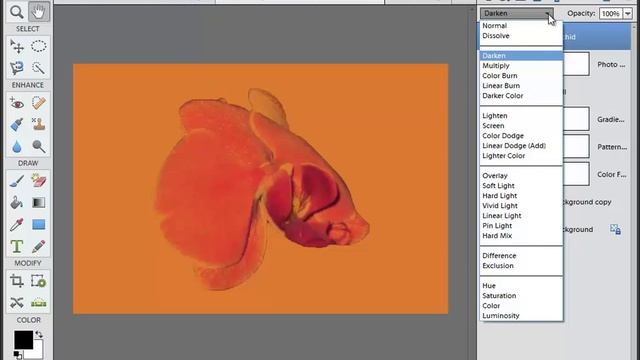Select the Type tool

coord(17,247)
